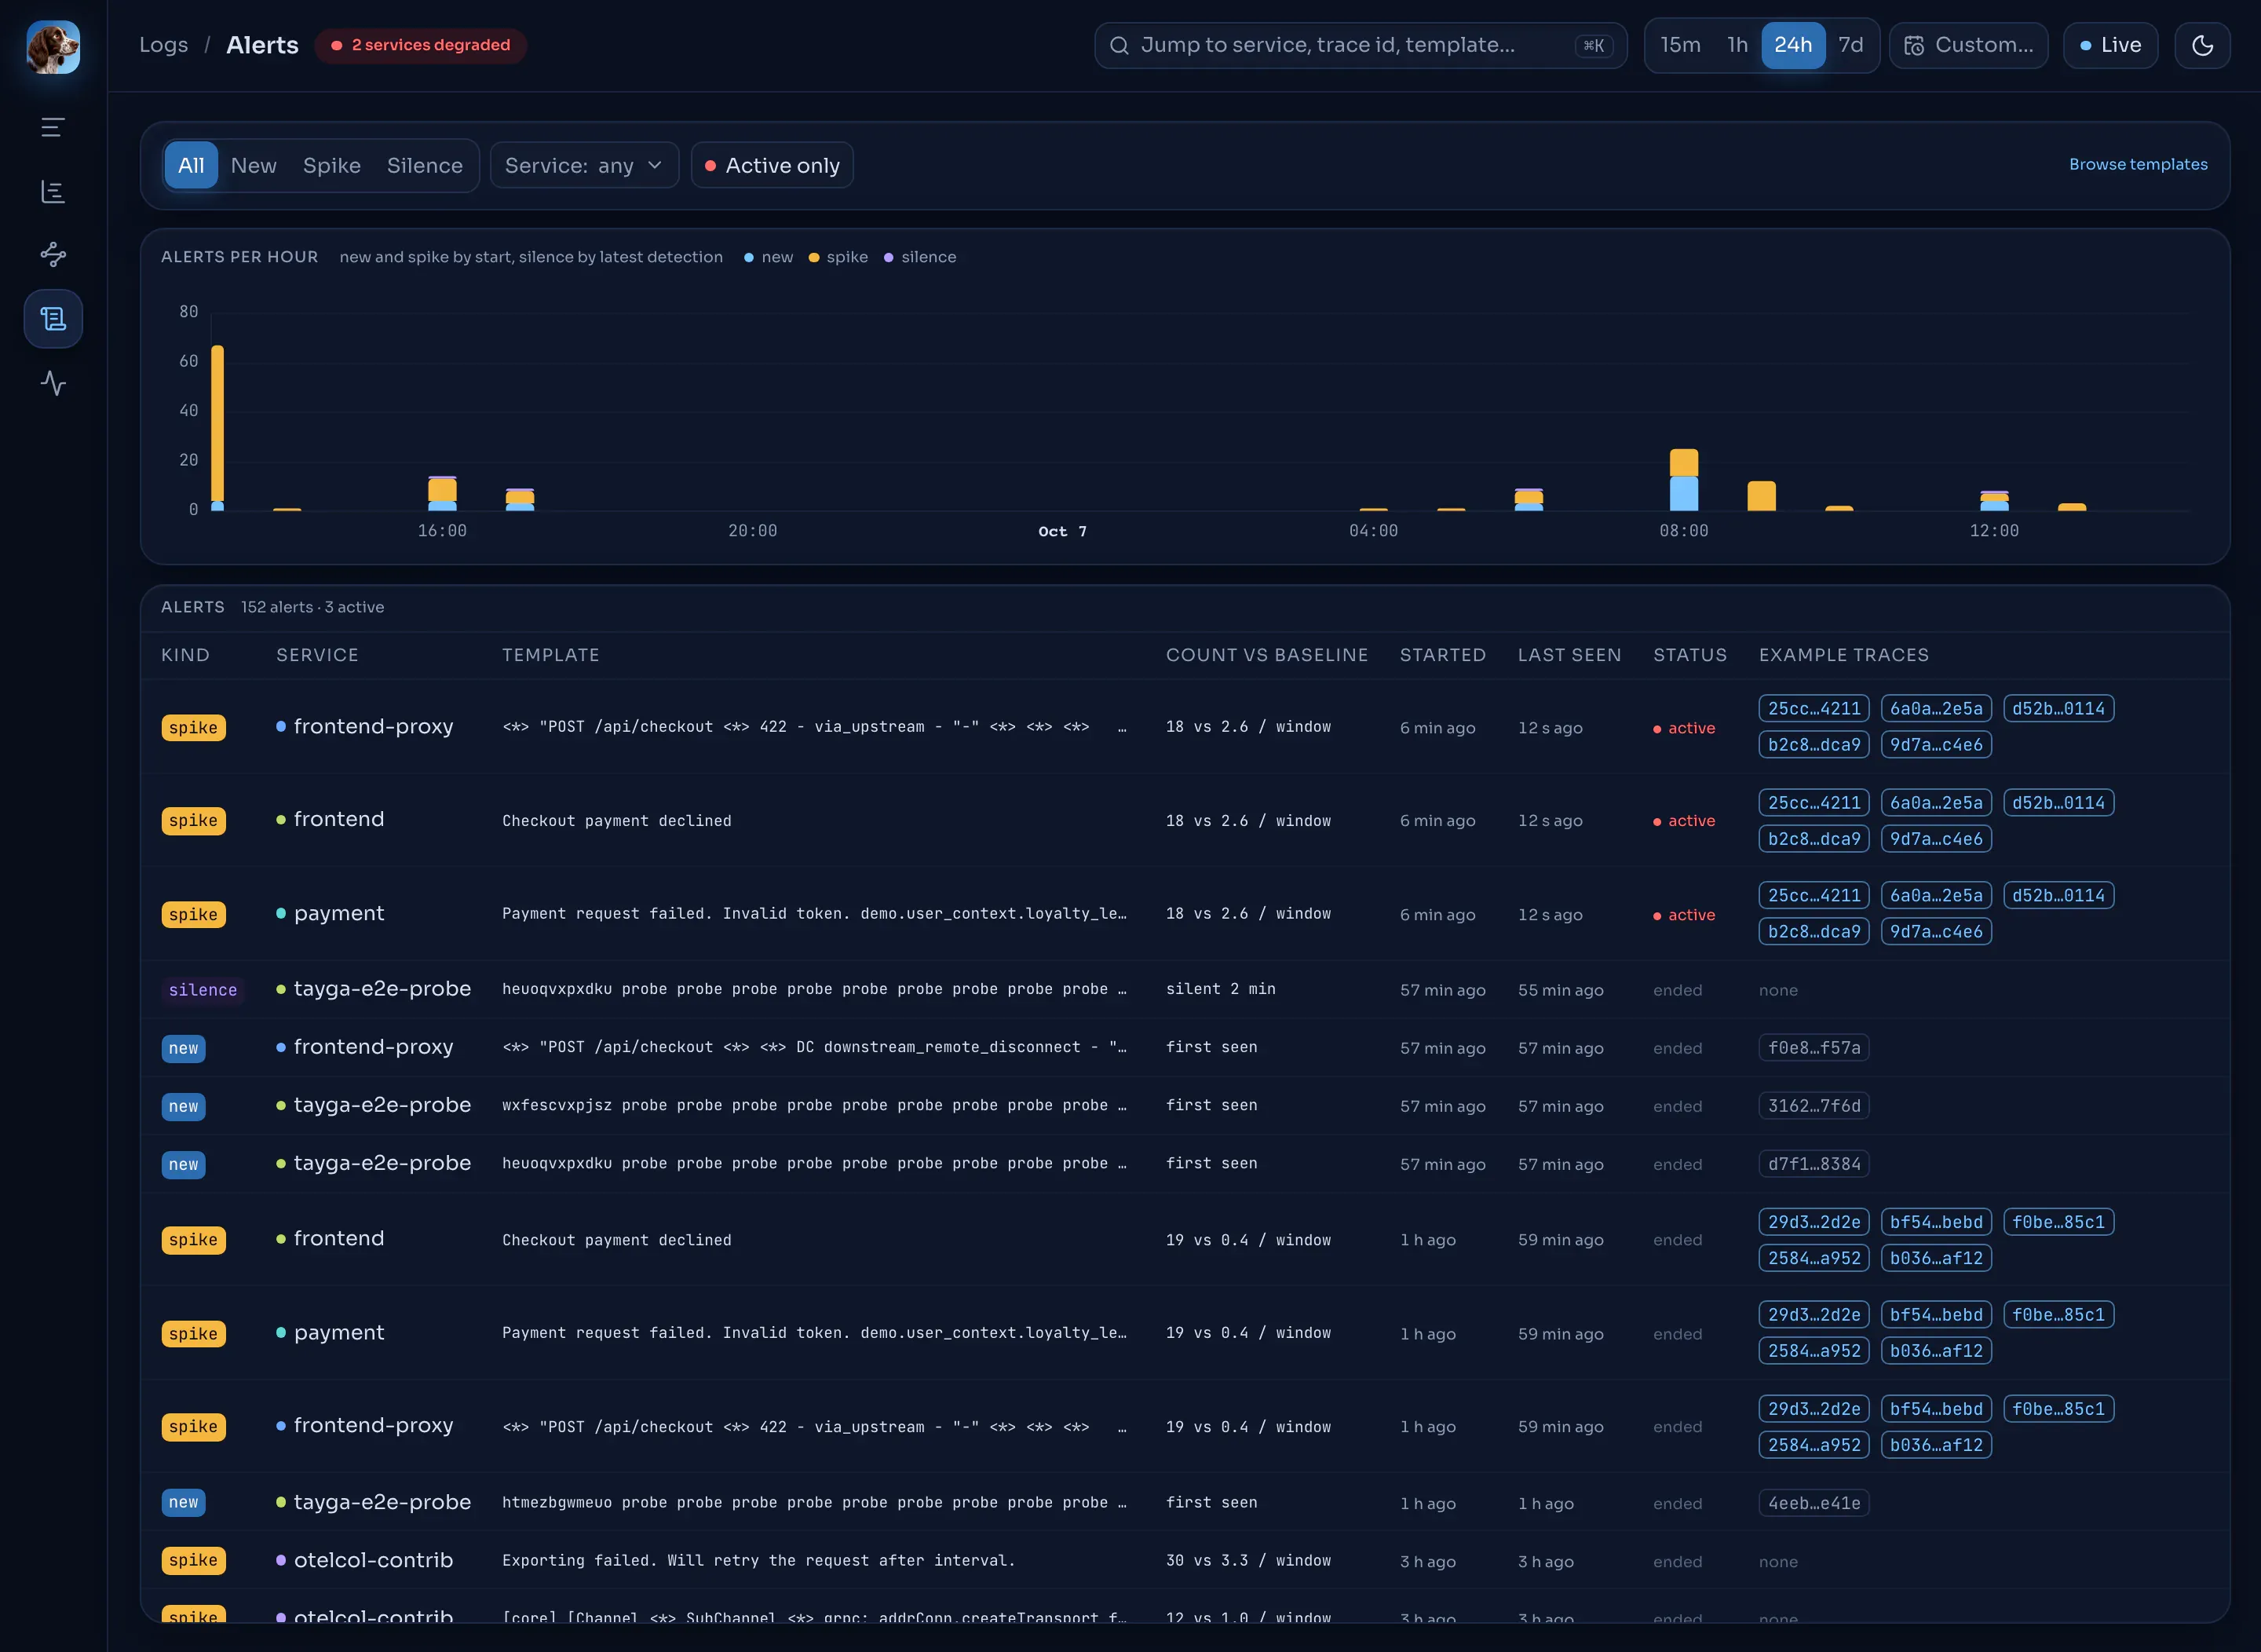Open the Custom time range picker
Image resolution: width=2261 pixels, height=1652 pixels.
coord(1968,45)
